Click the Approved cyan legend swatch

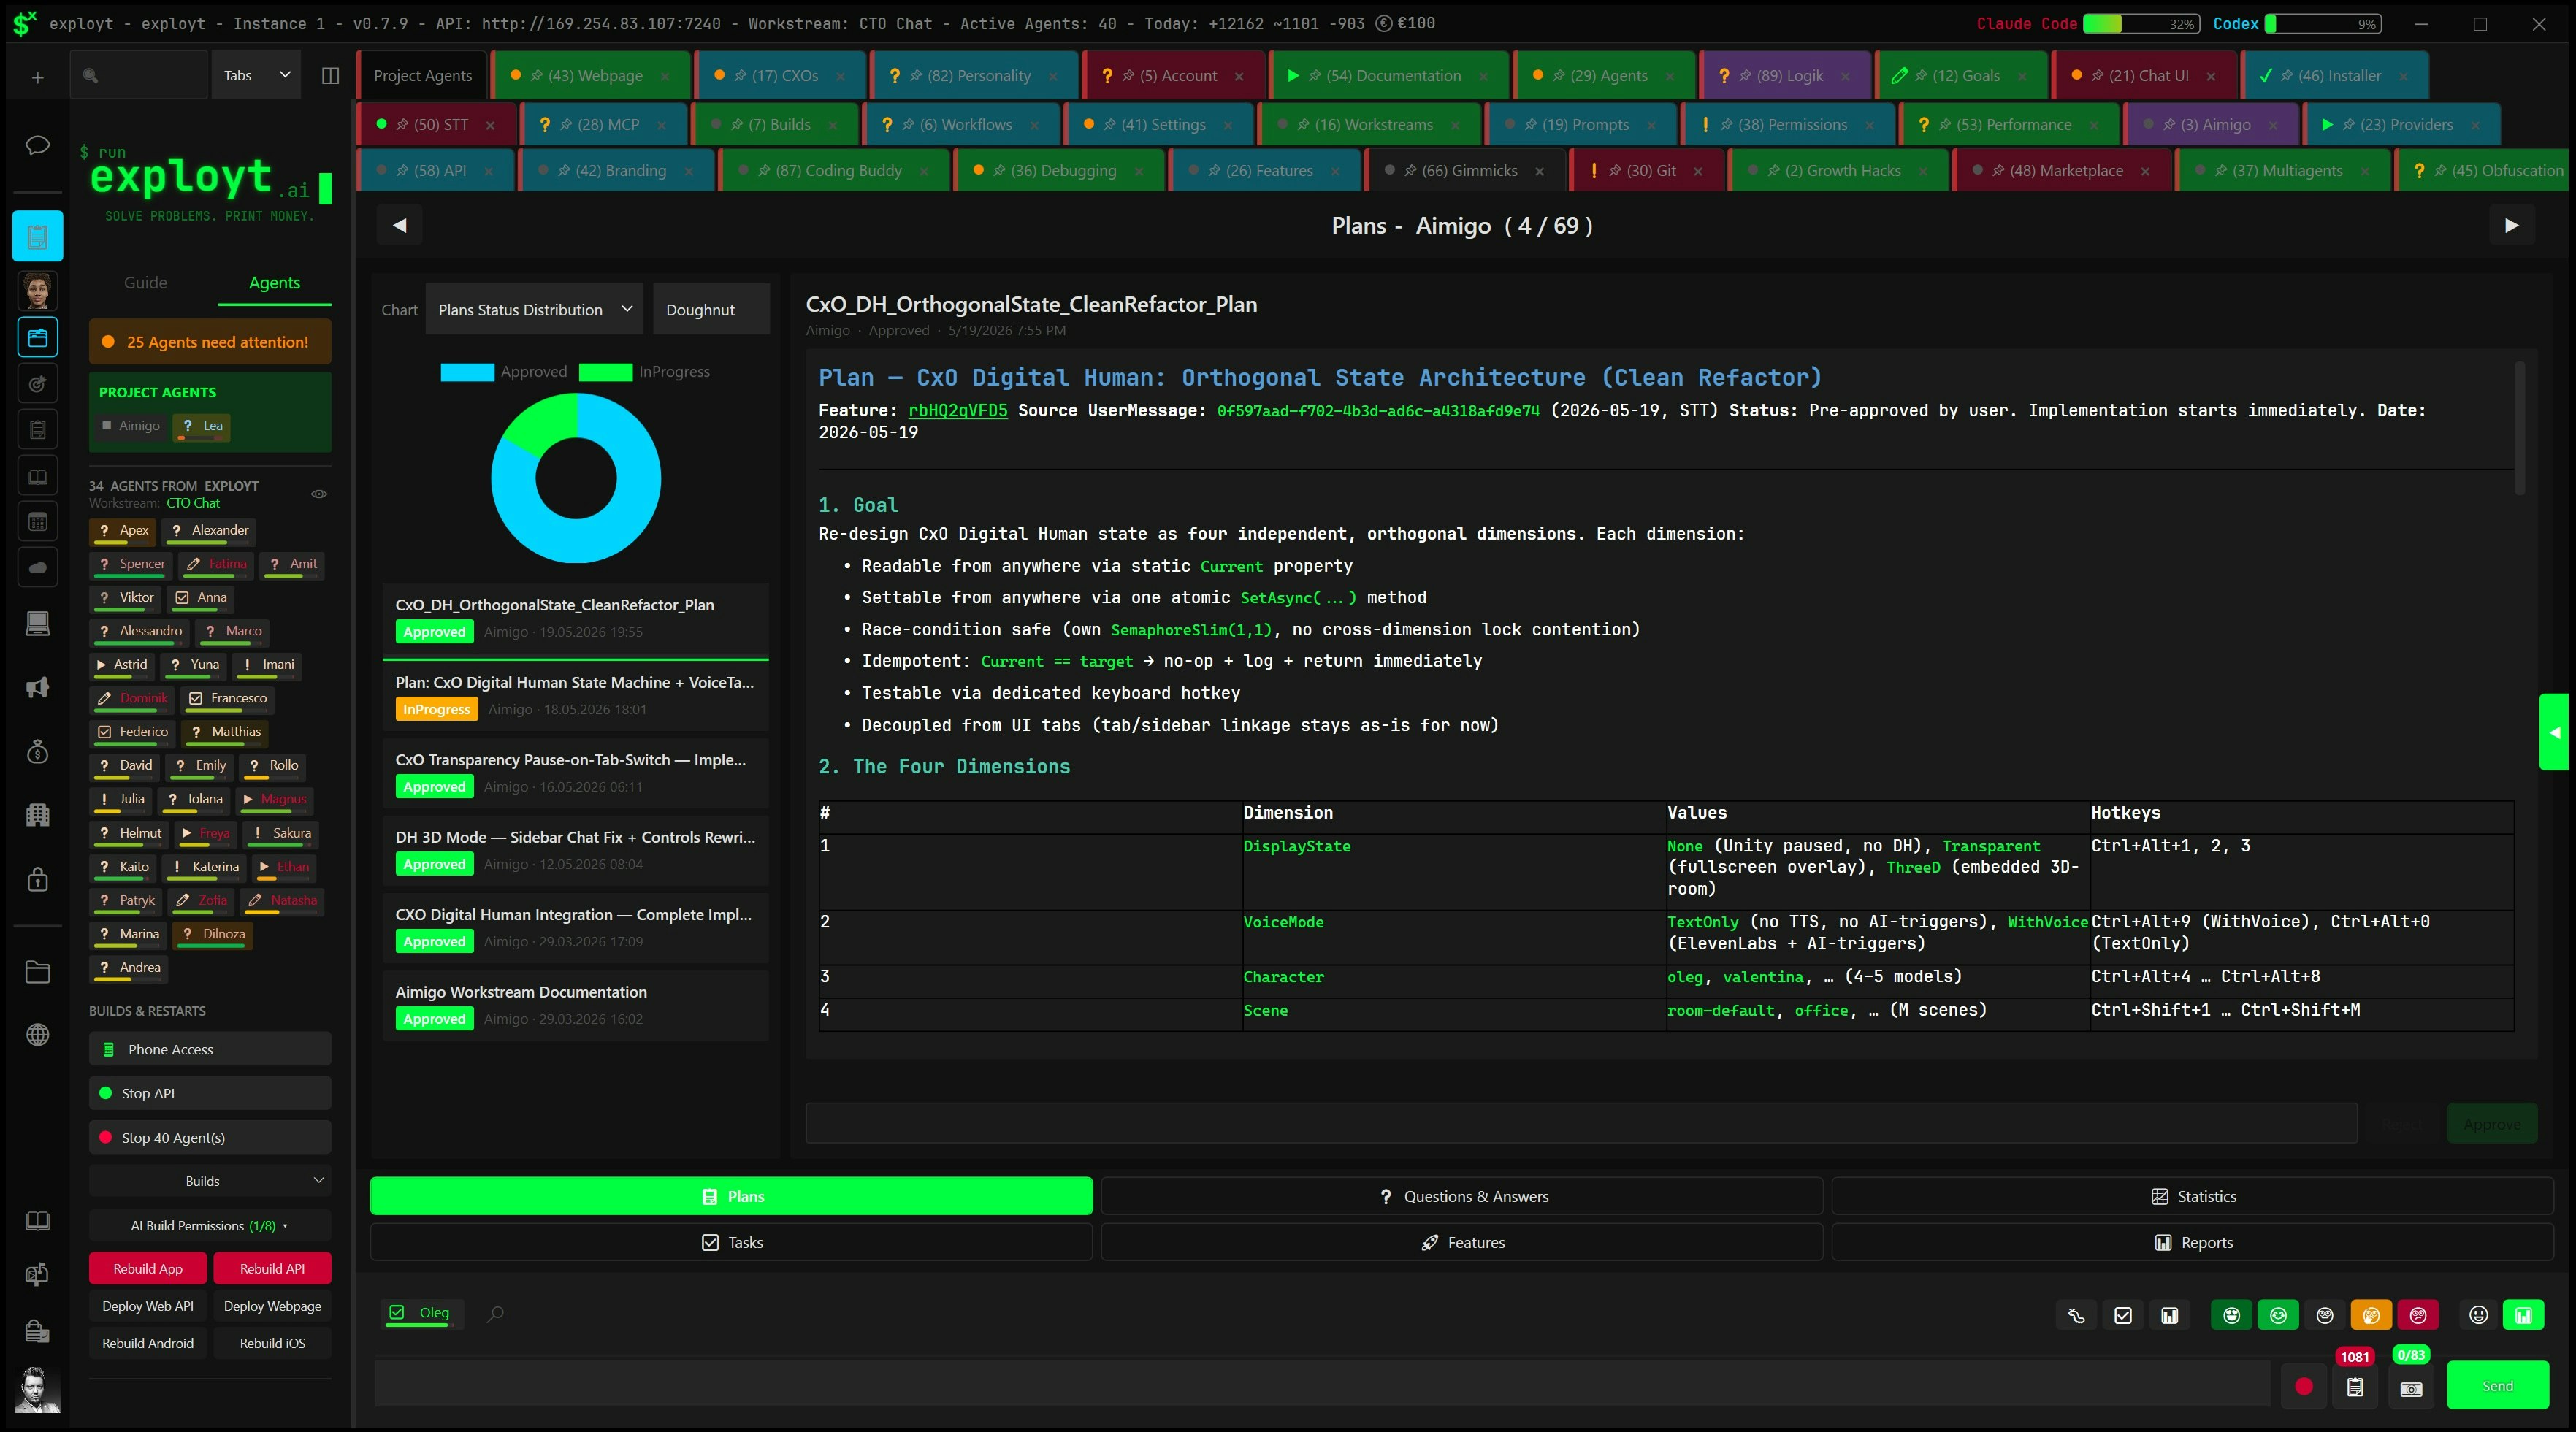click(467, 372)
